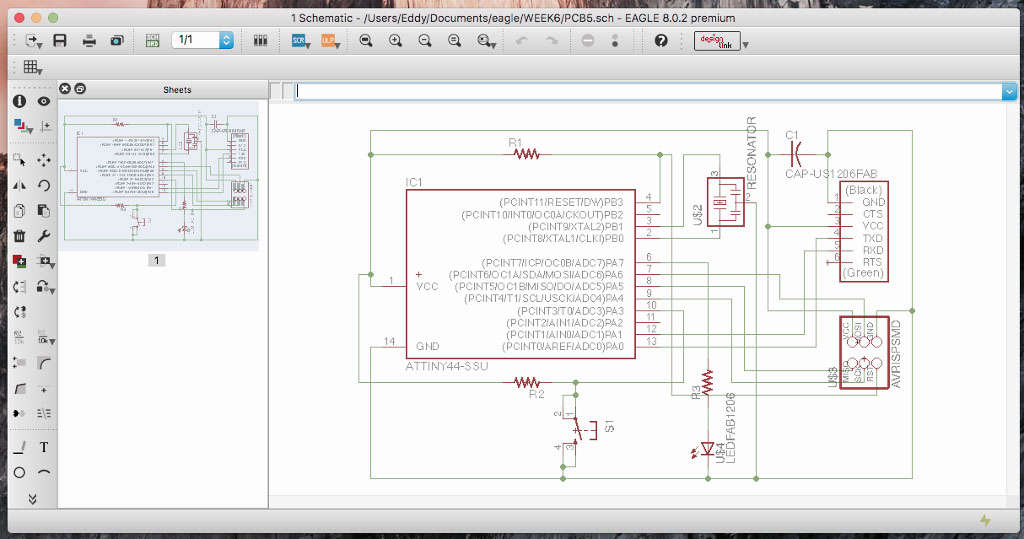Undock the Sheets panel with float button
This screenshot has height=539, width=1024.
(80, 89)
